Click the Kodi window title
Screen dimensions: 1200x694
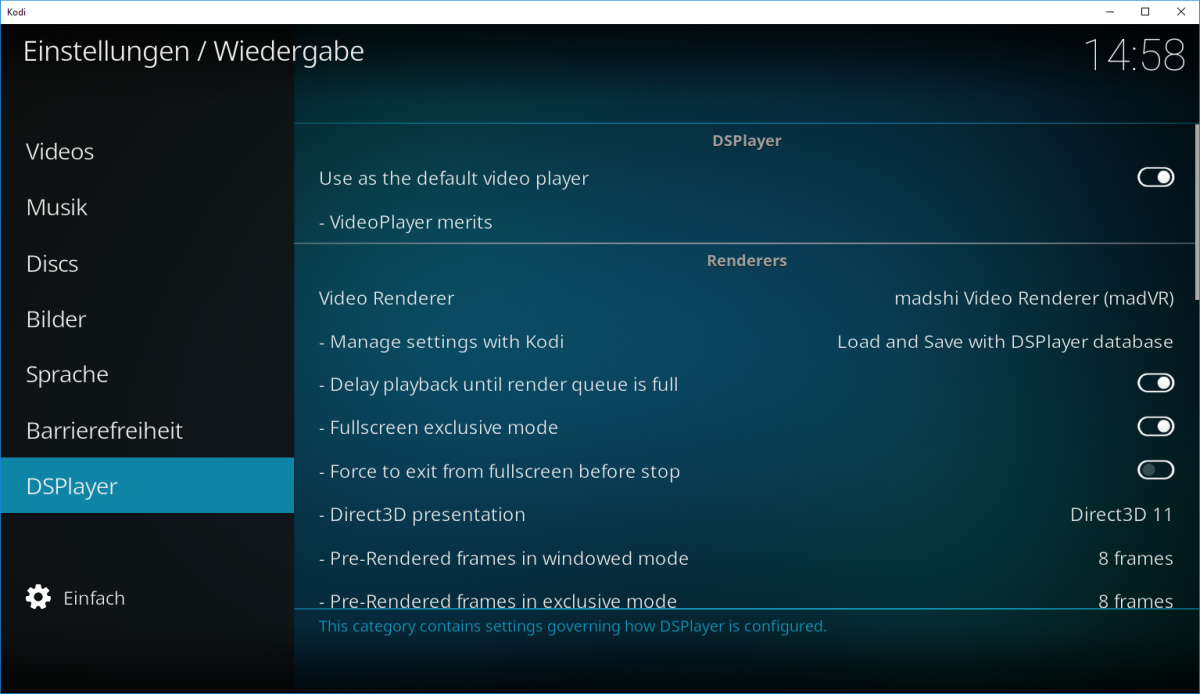(18, 12)
